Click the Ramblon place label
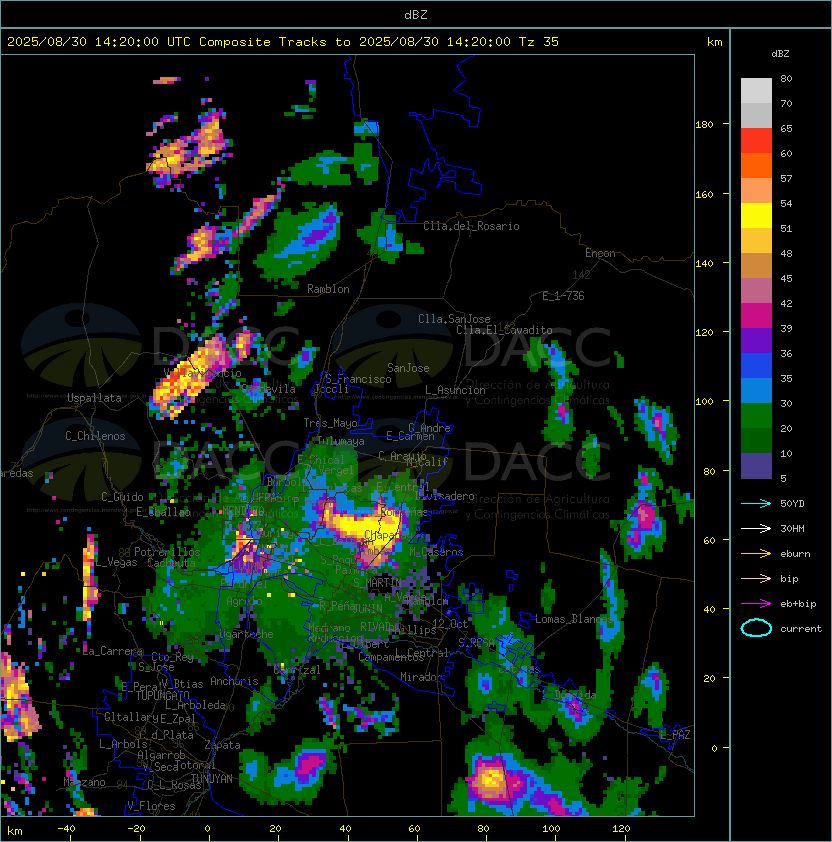 click(x=328, y=289)
